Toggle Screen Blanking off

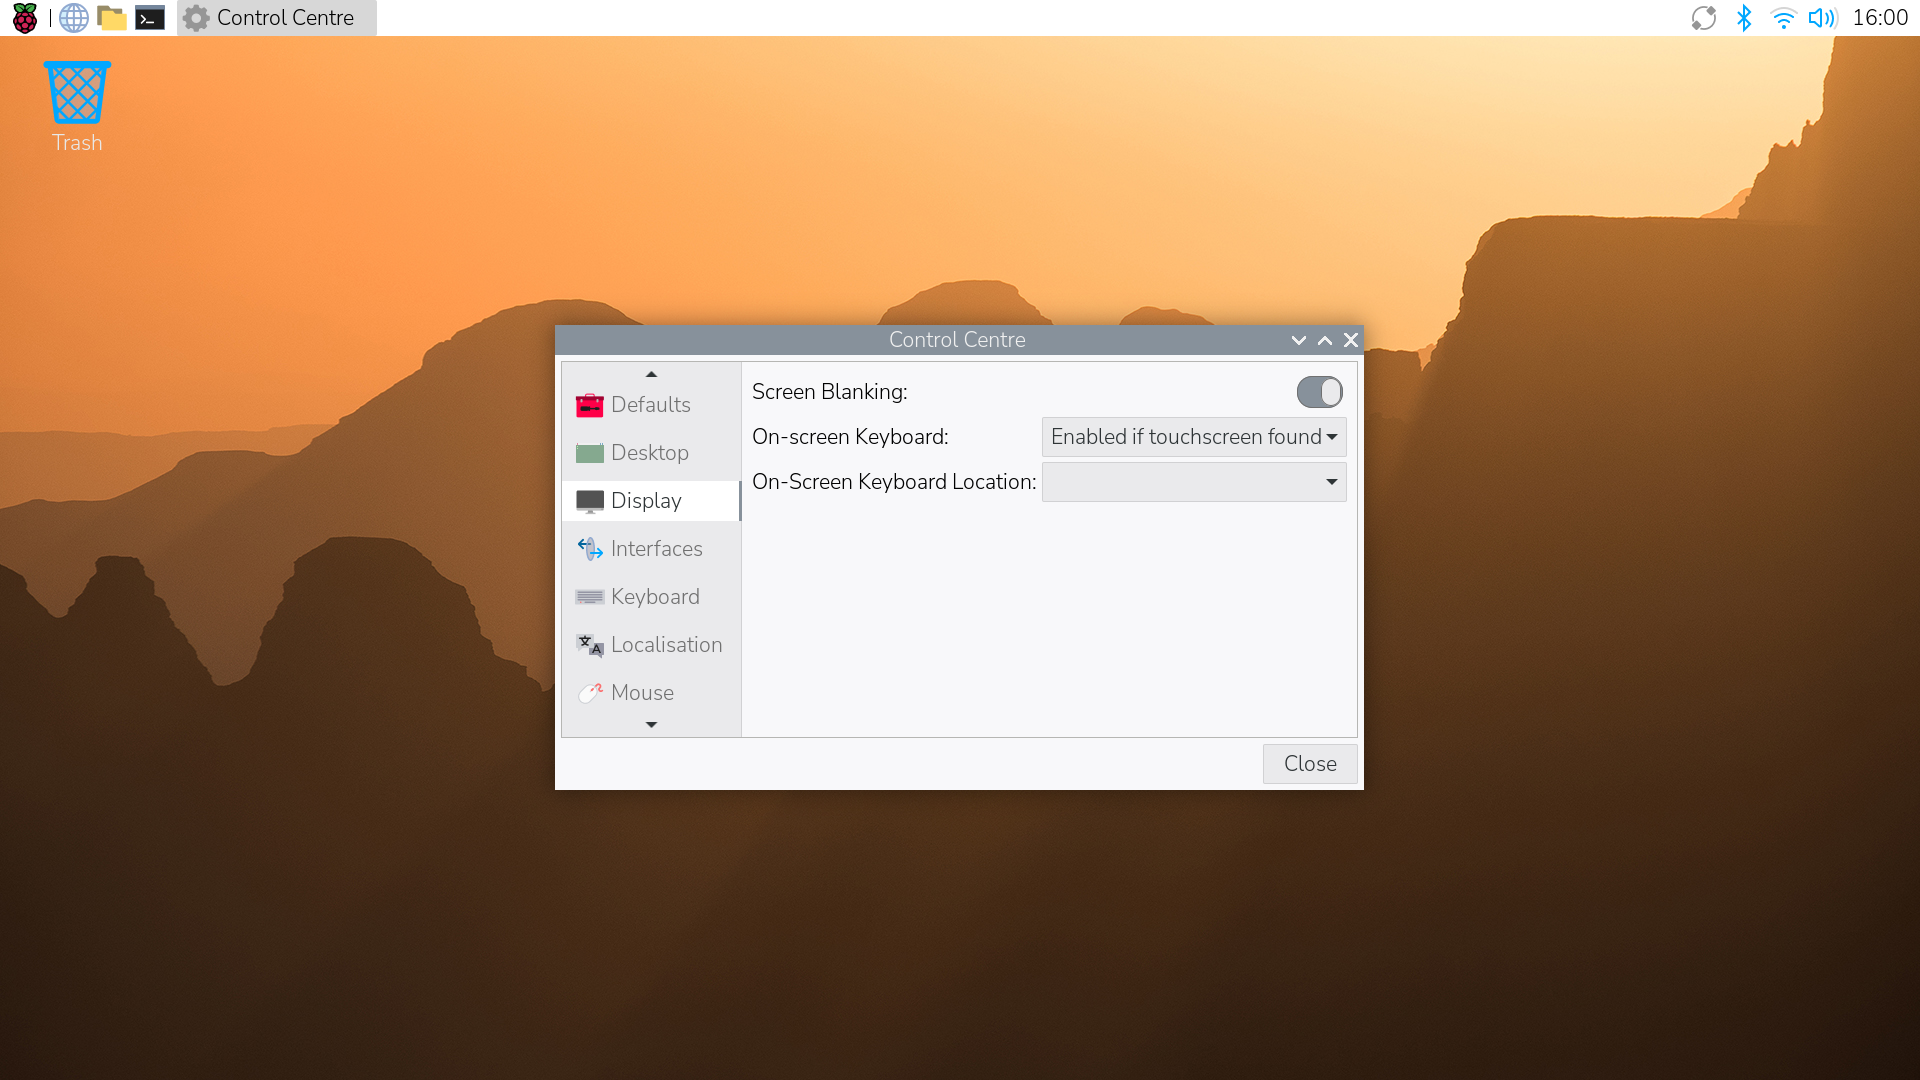(1319, 391)
